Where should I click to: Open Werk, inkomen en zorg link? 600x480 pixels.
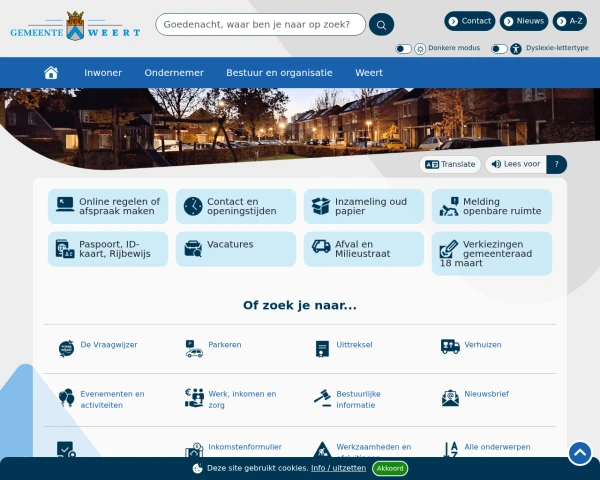coord(242,399)
